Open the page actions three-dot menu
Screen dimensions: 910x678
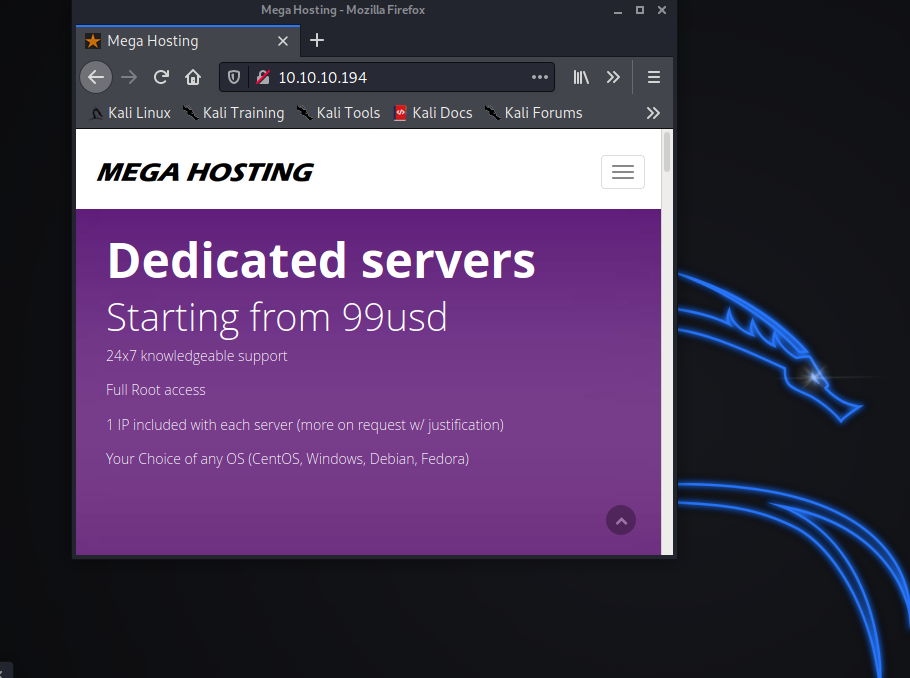tap(540, 77)
